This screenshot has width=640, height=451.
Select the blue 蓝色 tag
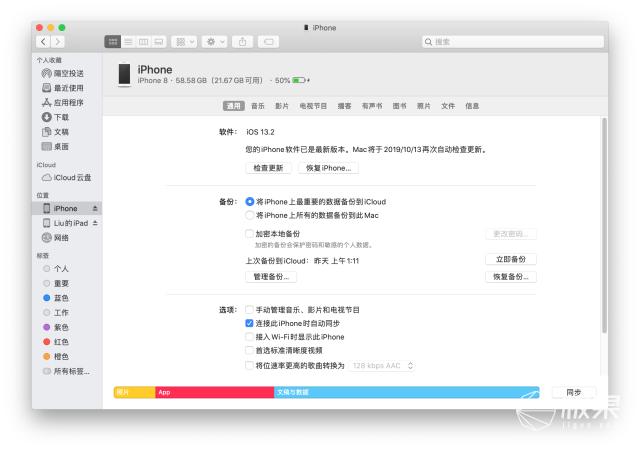(x=56, y=298)
